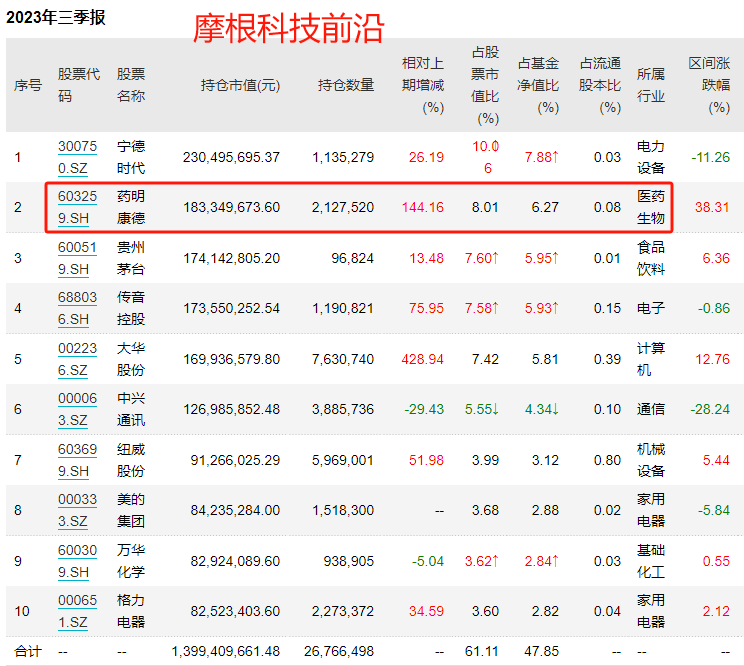Select the 药明康德 stock name cell
Image resolution: width=744 pixels, height=666 pixels.
(x=131, y=207)
